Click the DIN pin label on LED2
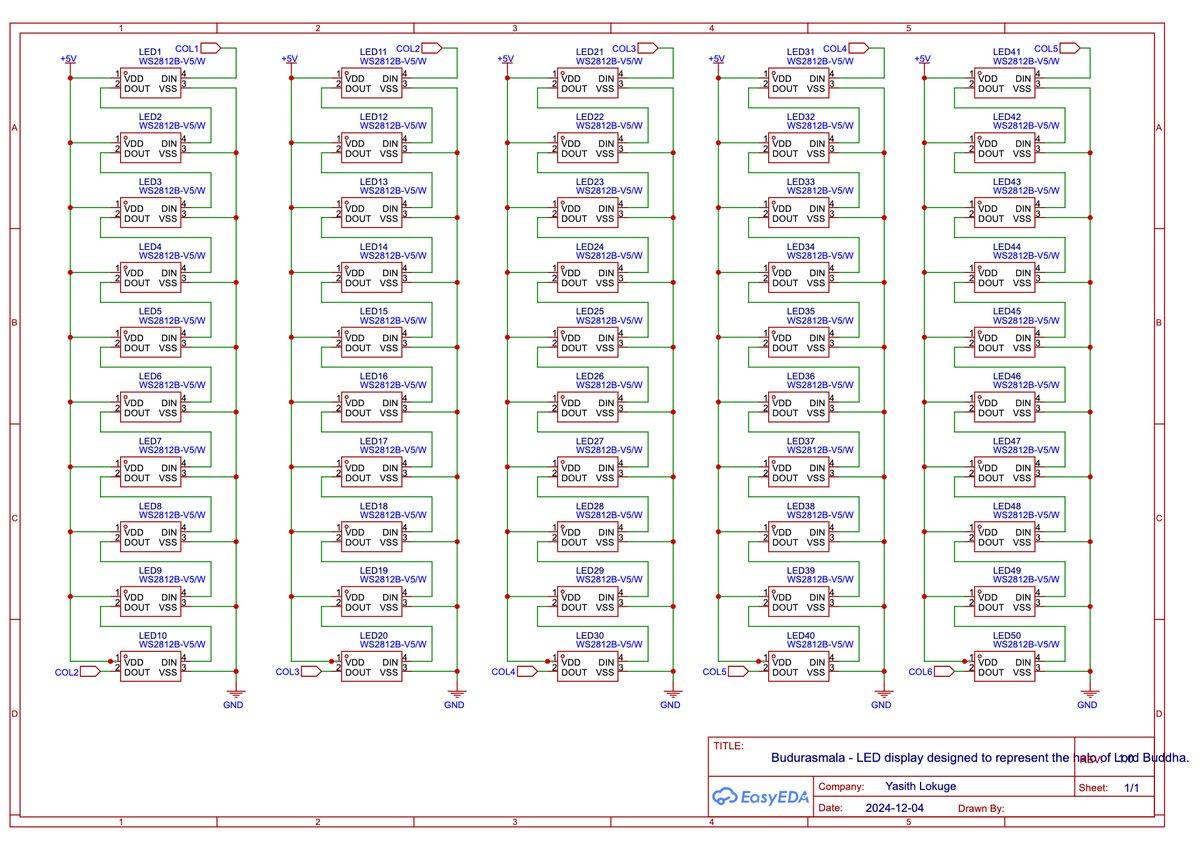The width and height of the screenshot is (1200, 850). point(168,142)
